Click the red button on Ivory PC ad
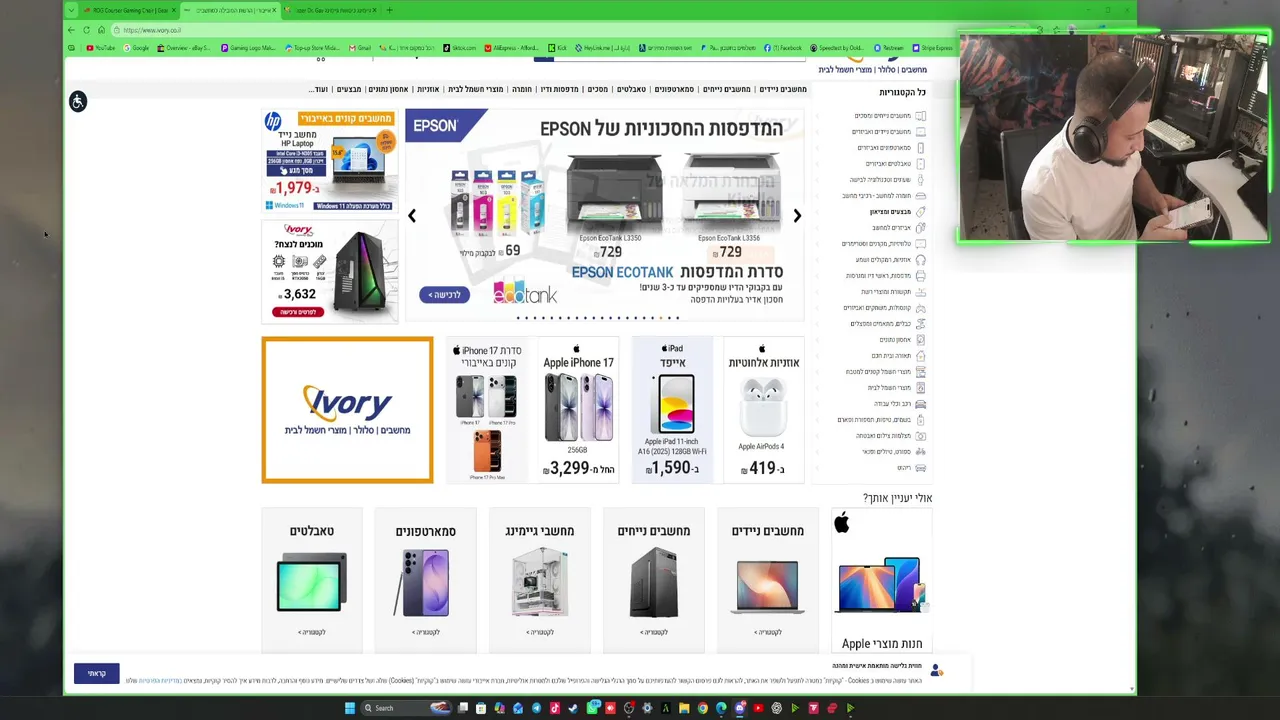The height and width of the screenshot is (720, 1280). tap(297, 312)
